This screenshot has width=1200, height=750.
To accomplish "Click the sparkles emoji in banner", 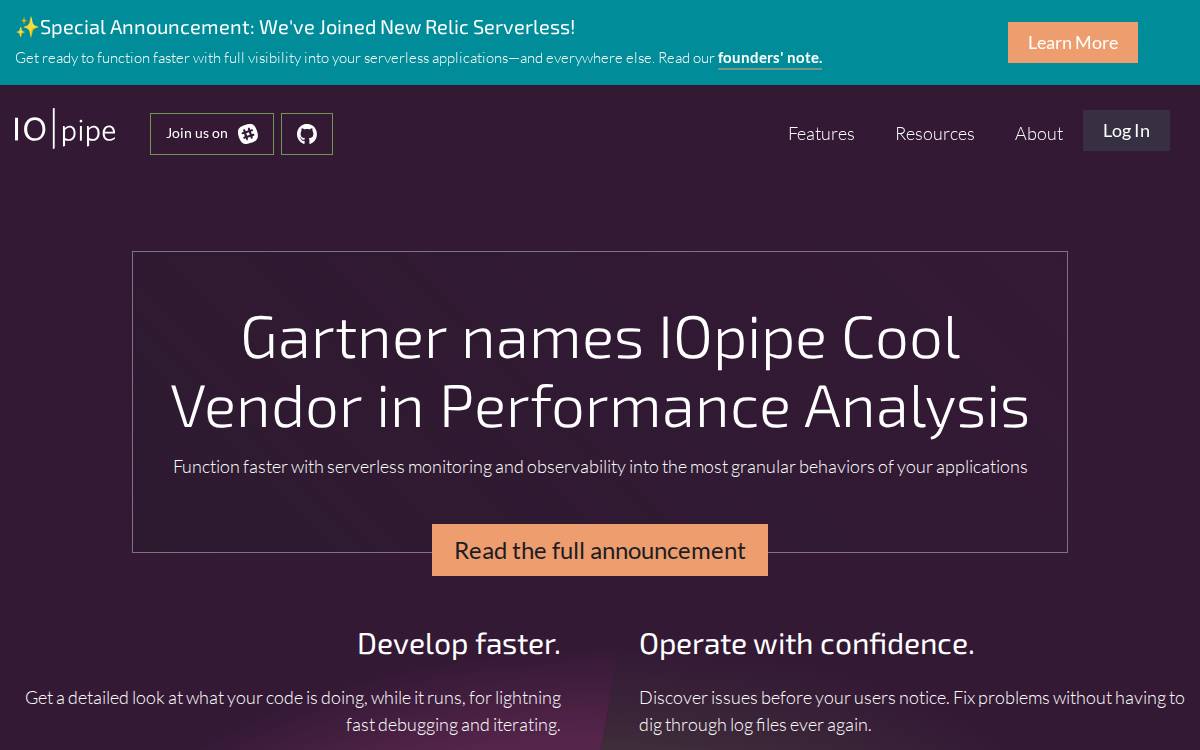I will tap(27, 27).
